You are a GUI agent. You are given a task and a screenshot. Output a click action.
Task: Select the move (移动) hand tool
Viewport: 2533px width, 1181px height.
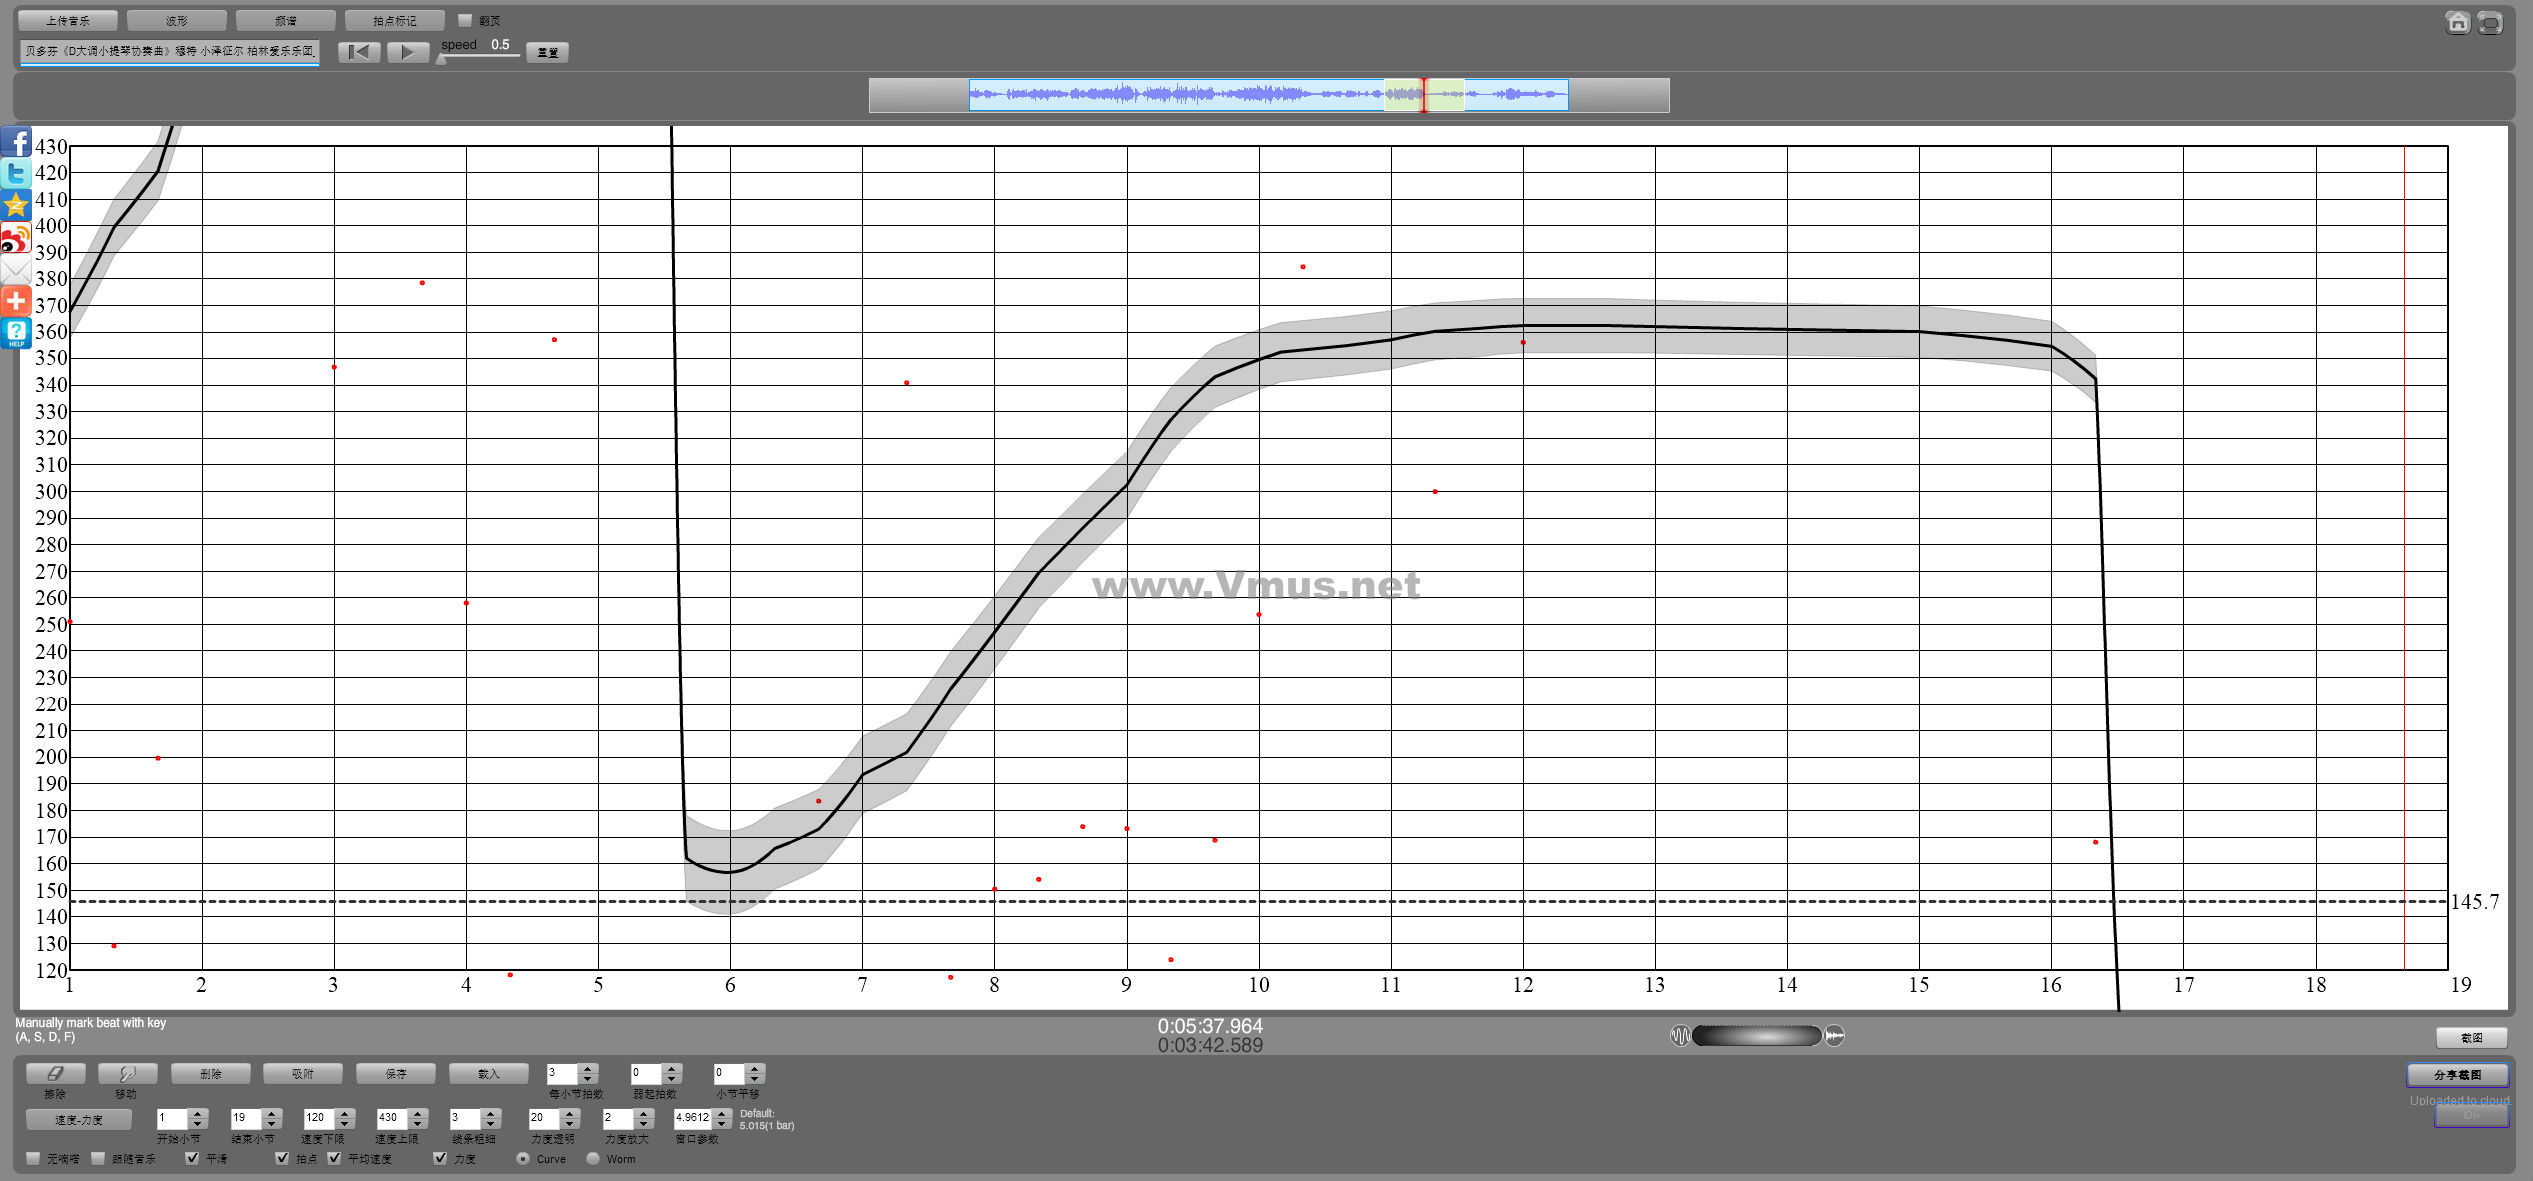(127, 1074)
